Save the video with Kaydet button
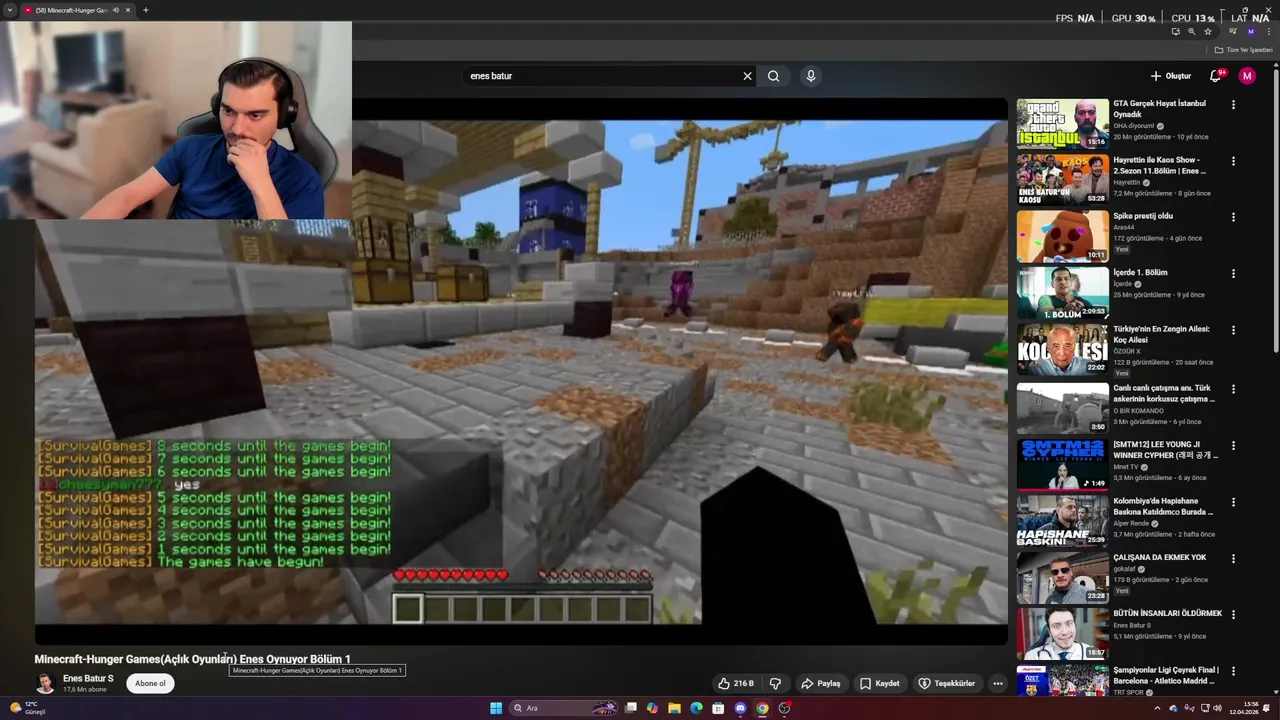 (x=879, y=684)
